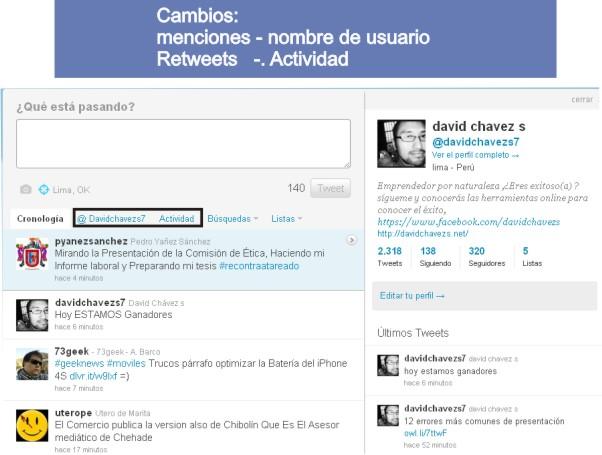Expand the Listas dropdown
Viewport: 602px width, 455px height.
tap(286, 219)
